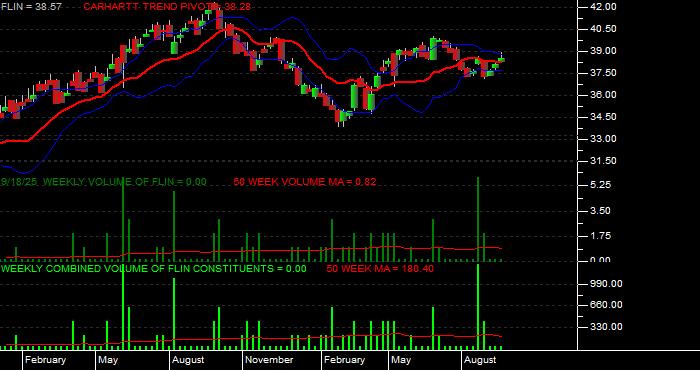Click the 37.50 price axis value

(603, 73)
